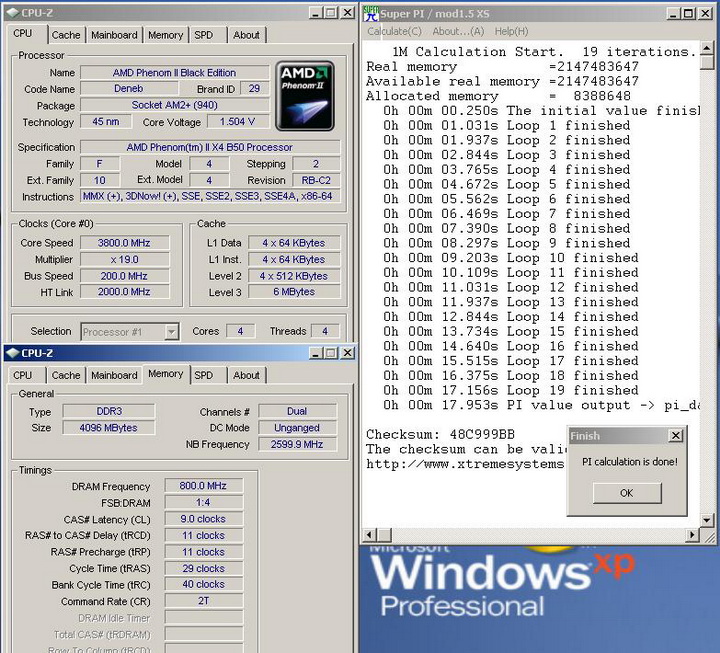The height and width of the screenshot is (653, 720).
Task: Click the Instructions field listing MMX, SSE
Action: 210,197
